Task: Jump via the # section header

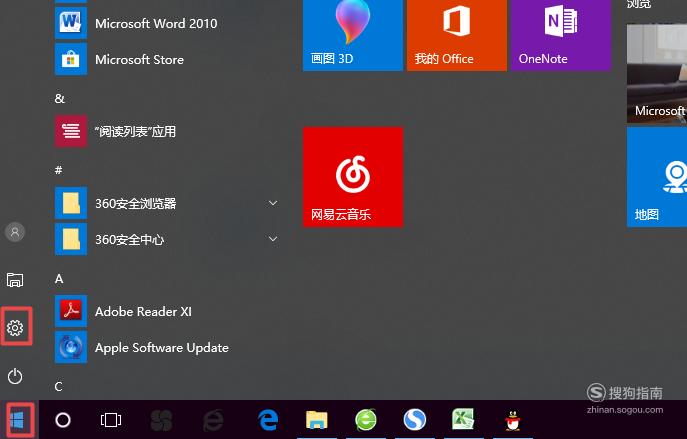Action: pos(59,170)
